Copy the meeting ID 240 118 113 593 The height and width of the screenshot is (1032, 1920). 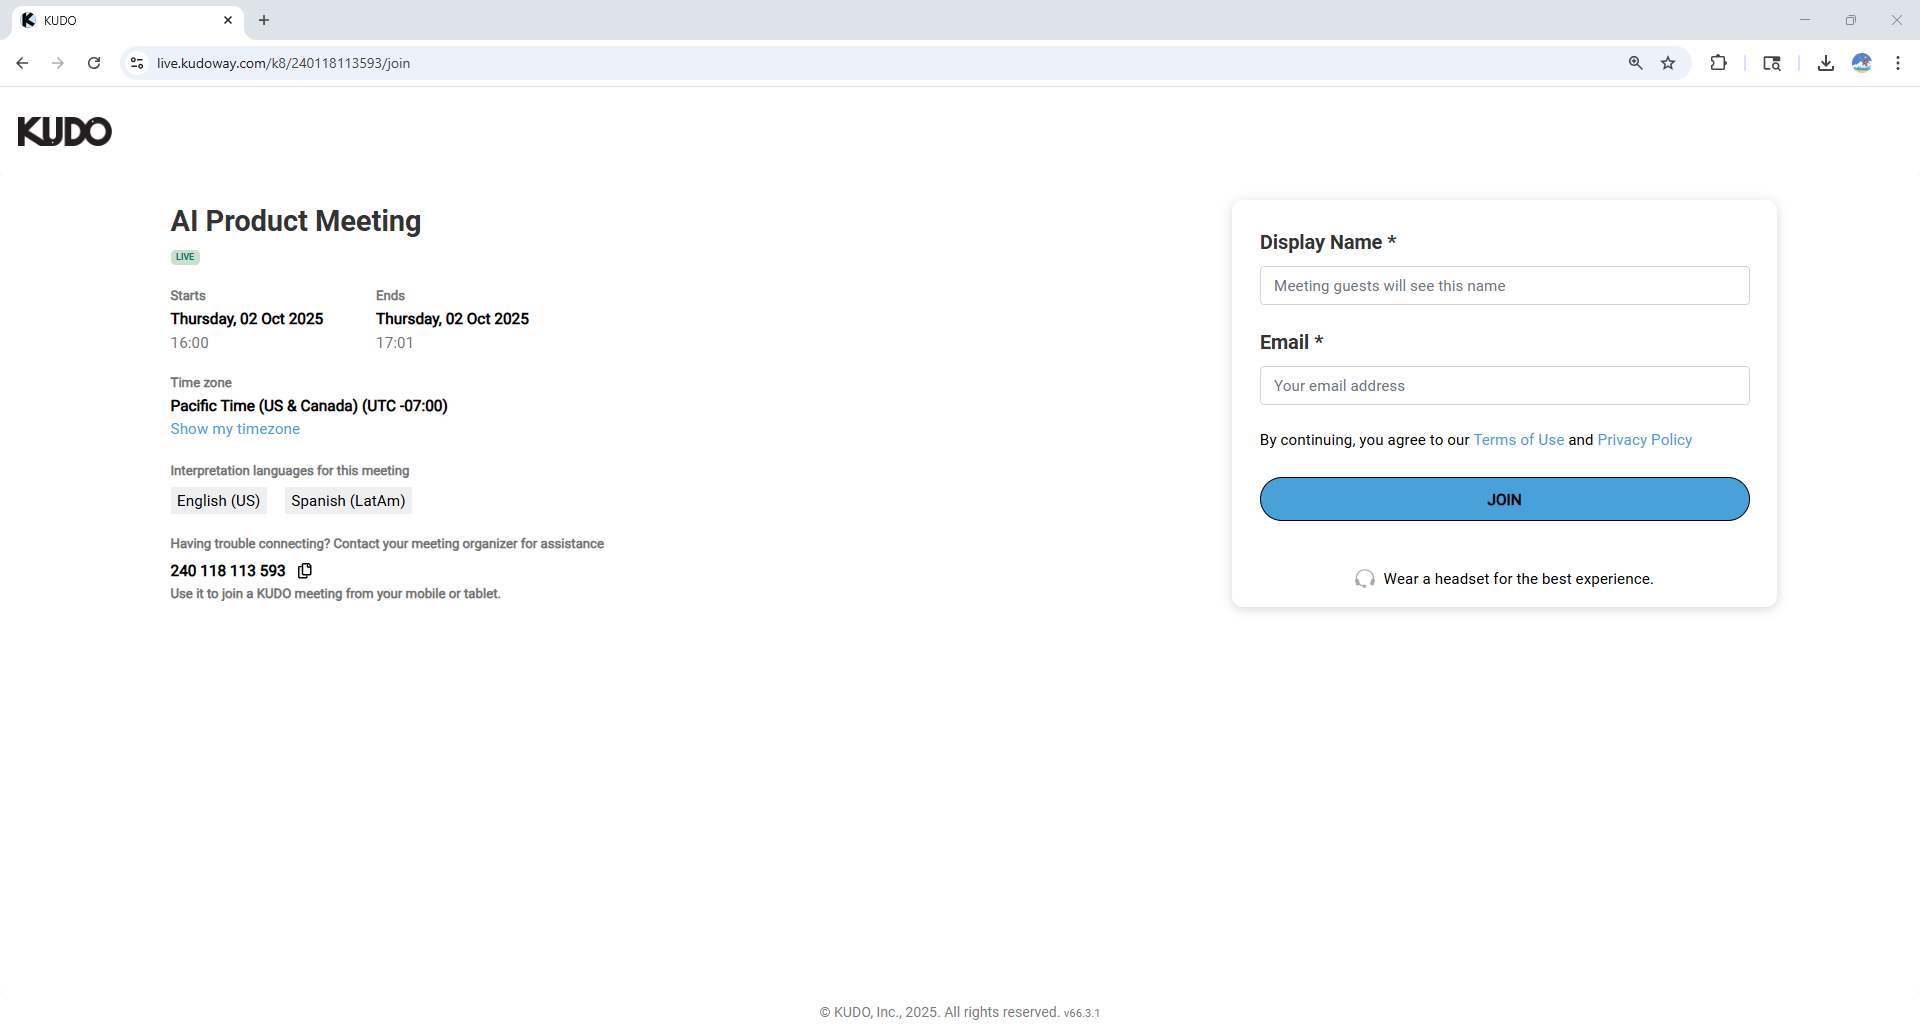pos(305,570)
